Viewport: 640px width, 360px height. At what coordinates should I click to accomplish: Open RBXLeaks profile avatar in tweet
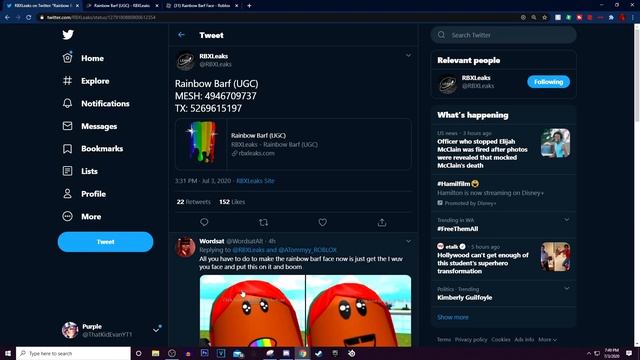tap(185, 61)
